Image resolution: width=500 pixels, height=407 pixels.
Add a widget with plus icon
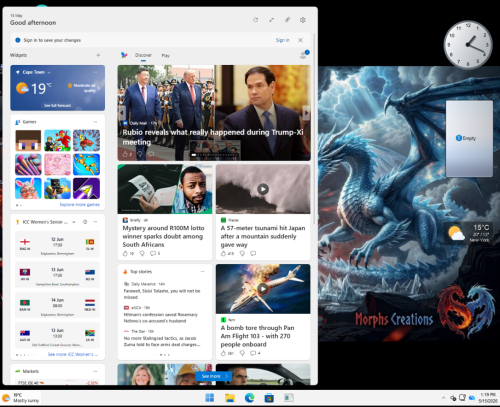tap(98, 55)
